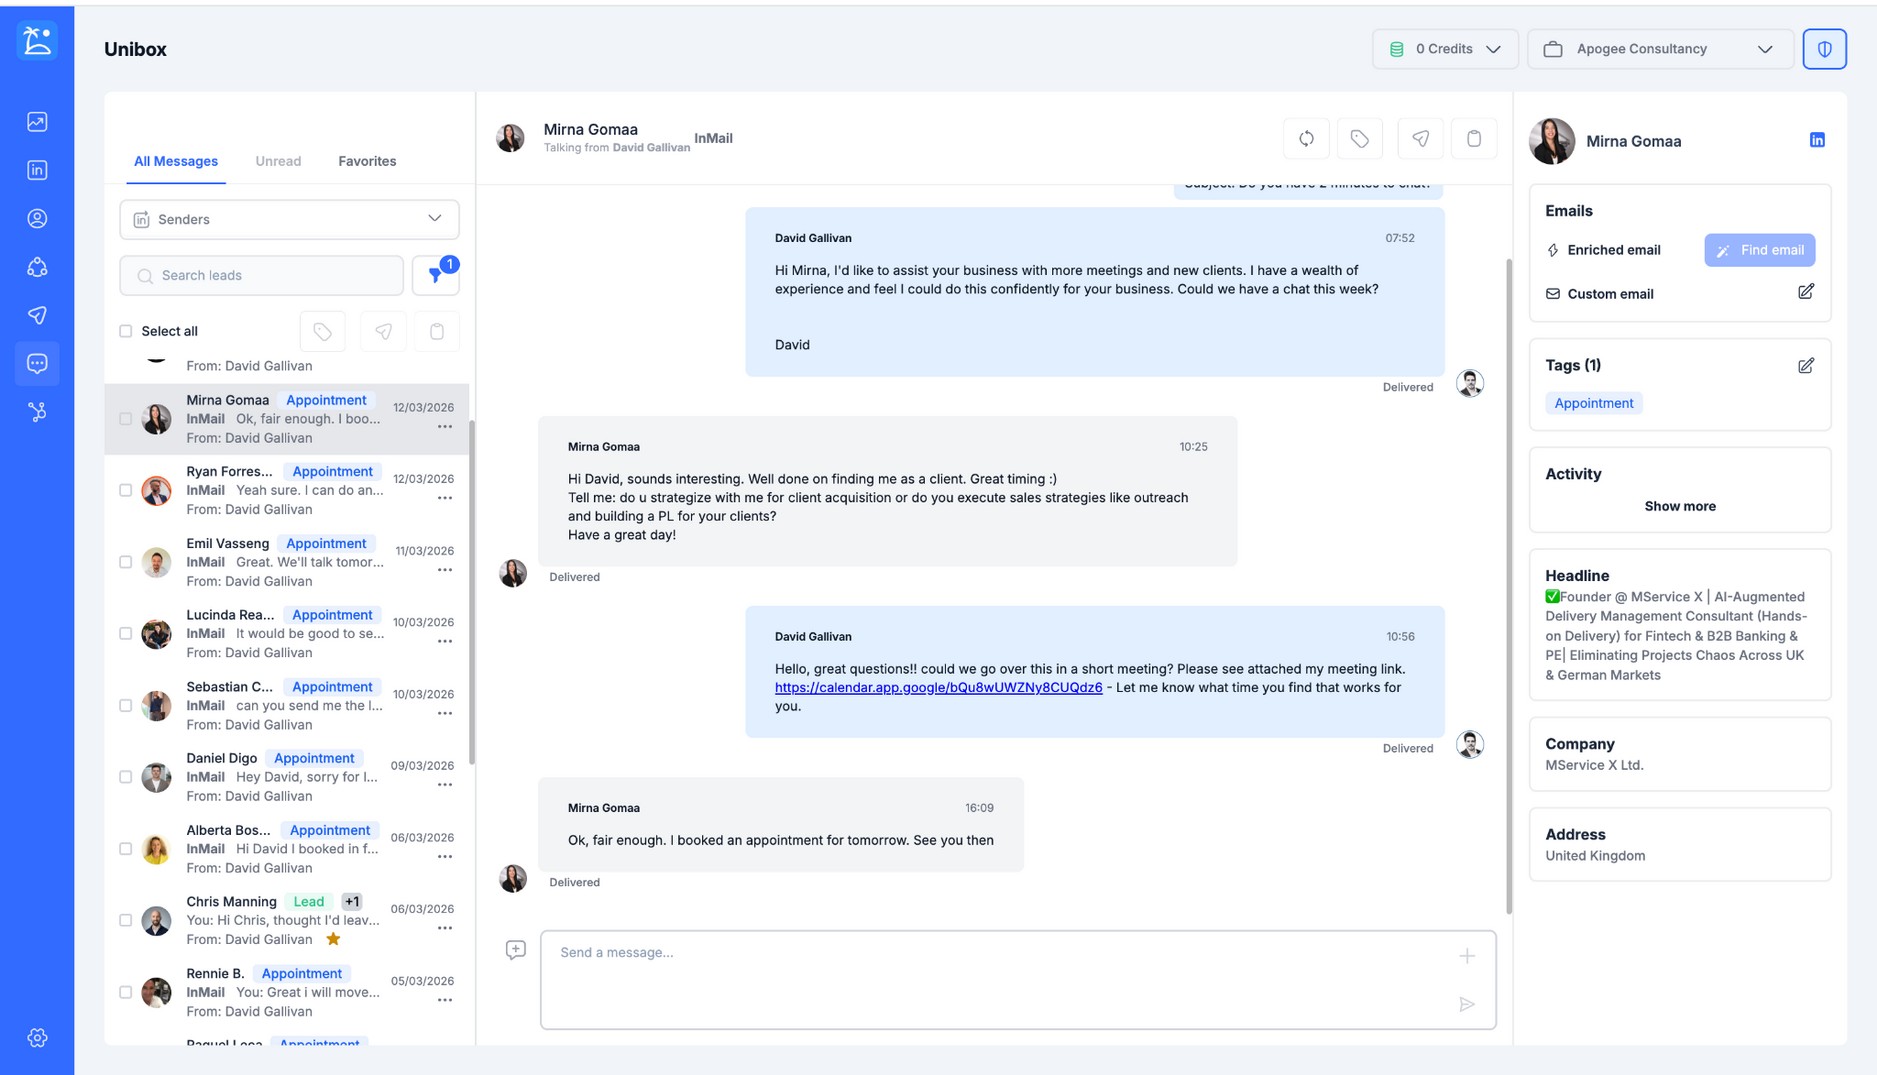The width and height of the screenshot is (1877, 1075).
Task: Click the tag icon in conversation header
Action: coord(1360,139)
